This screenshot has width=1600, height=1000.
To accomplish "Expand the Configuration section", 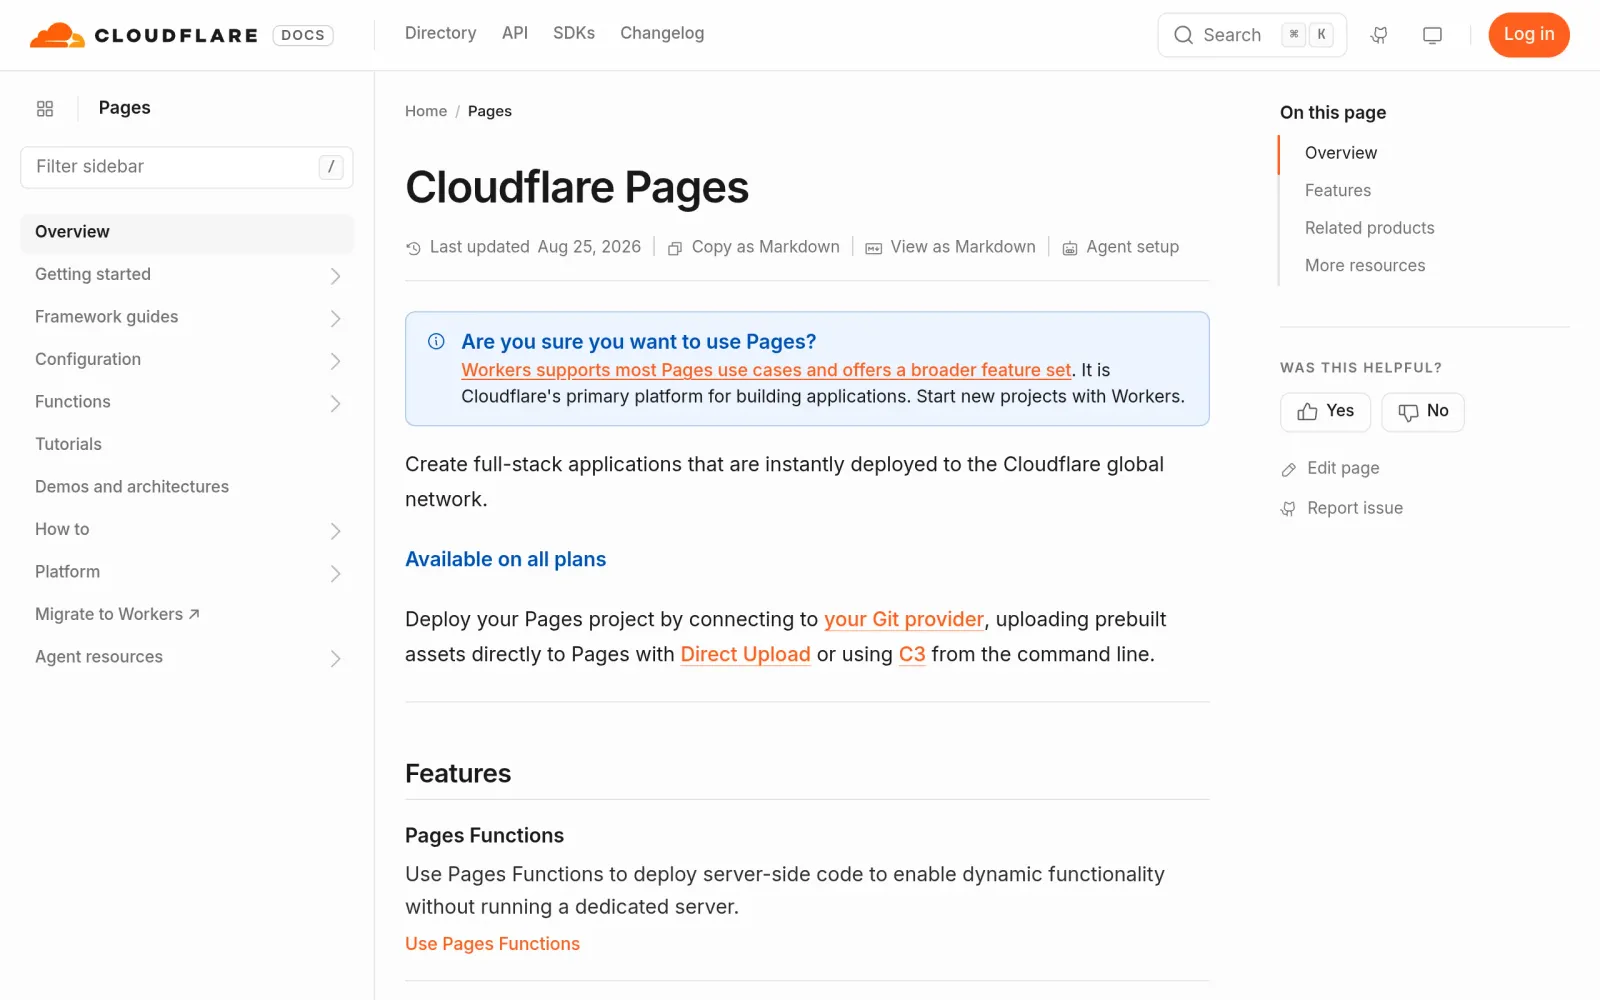I will [x=336, y=360].
